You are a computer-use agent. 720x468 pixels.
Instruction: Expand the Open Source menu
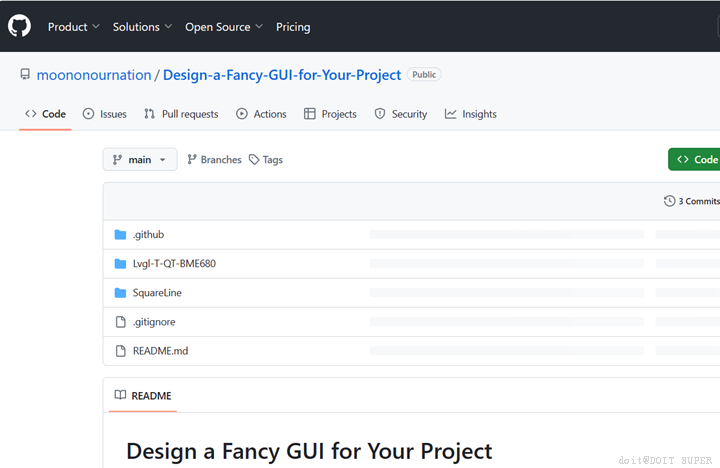pos(224,27)
